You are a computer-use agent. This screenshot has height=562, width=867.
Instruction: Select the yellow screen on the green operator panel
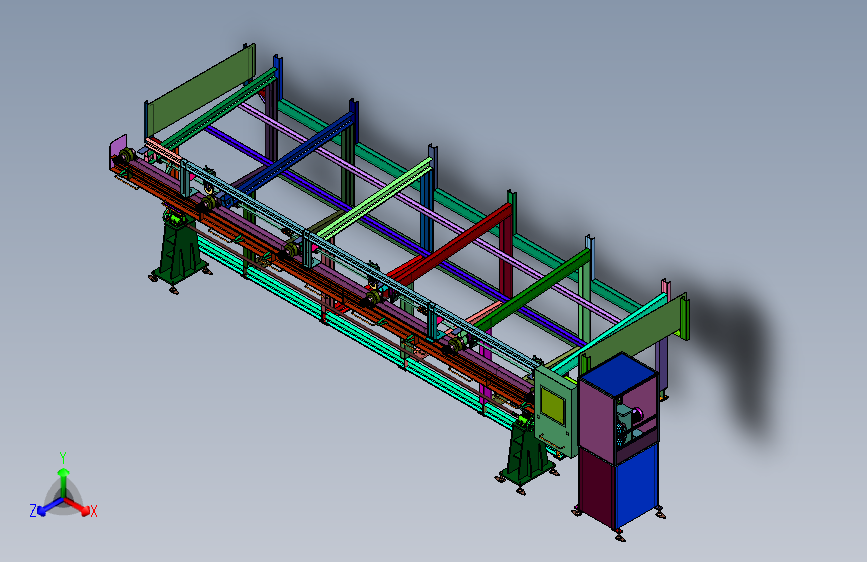click(551, 405)
